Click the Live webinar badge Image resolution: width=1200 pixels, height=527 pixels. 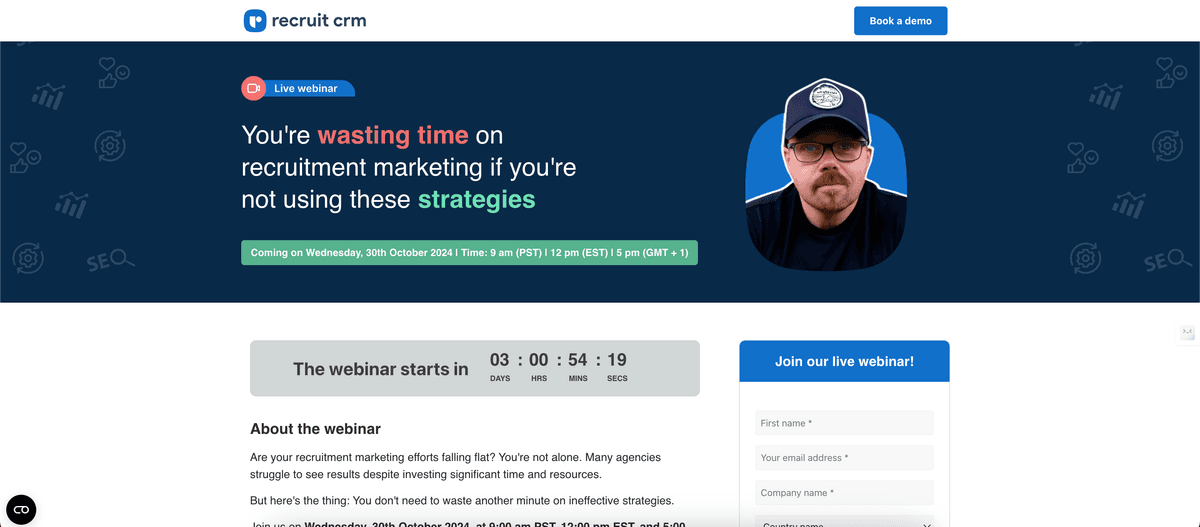click(298, 88)
